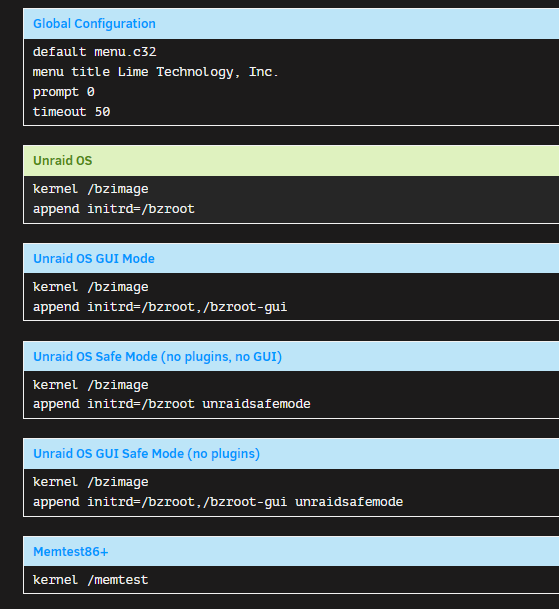The height and width of the screenshot is (609, 559).
Task: Click 'append initrd=/bzroot' under Unraid OS
Action: [x=113, y=209]
